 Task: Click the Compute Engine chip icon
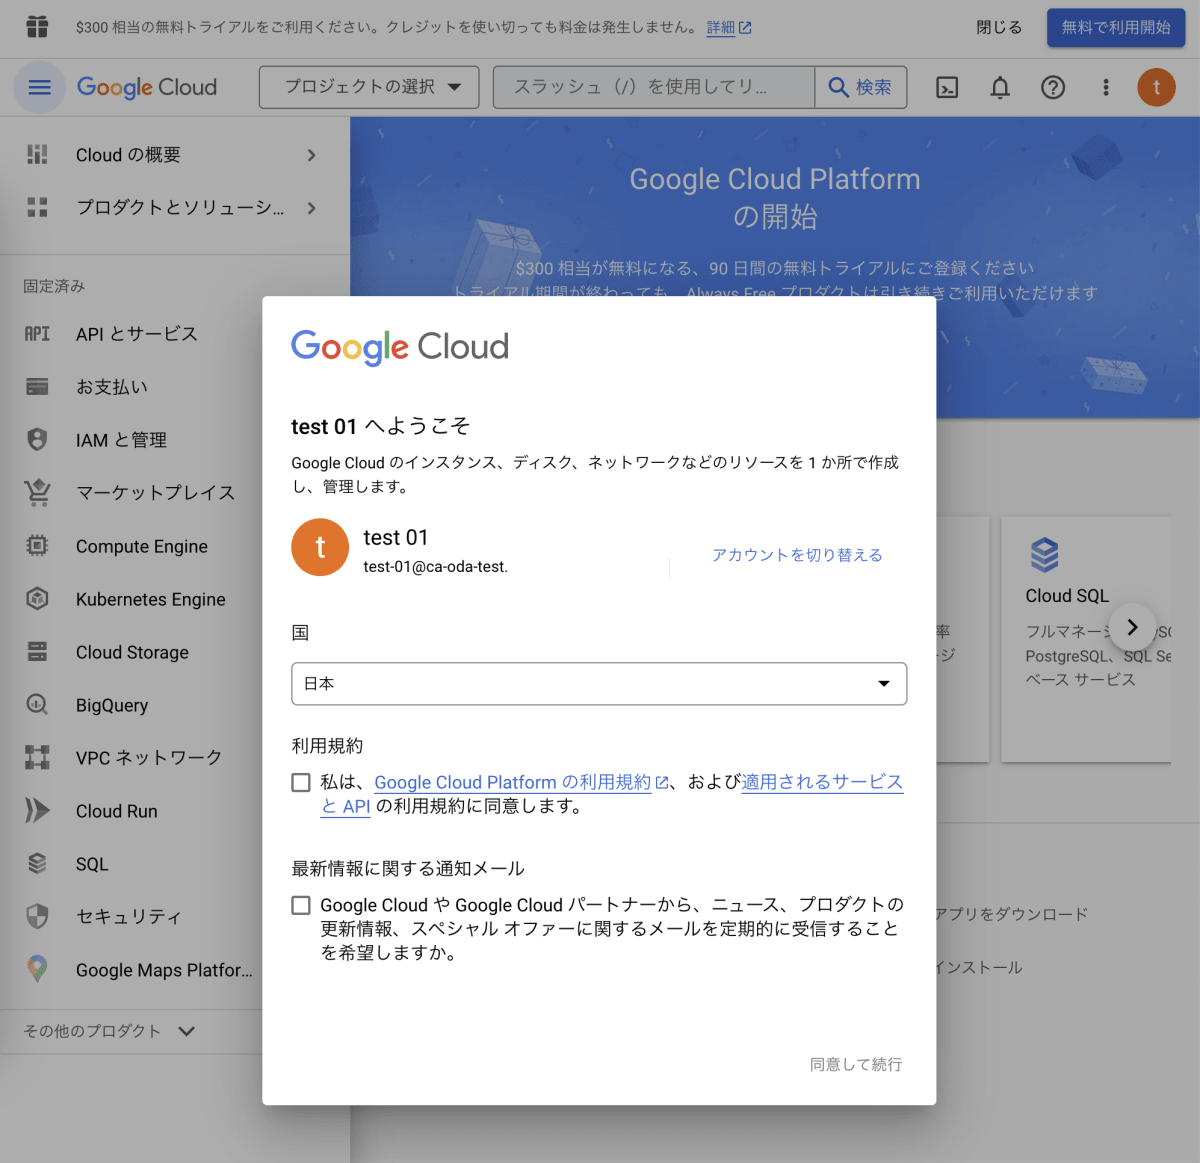(x=37, y=545)
